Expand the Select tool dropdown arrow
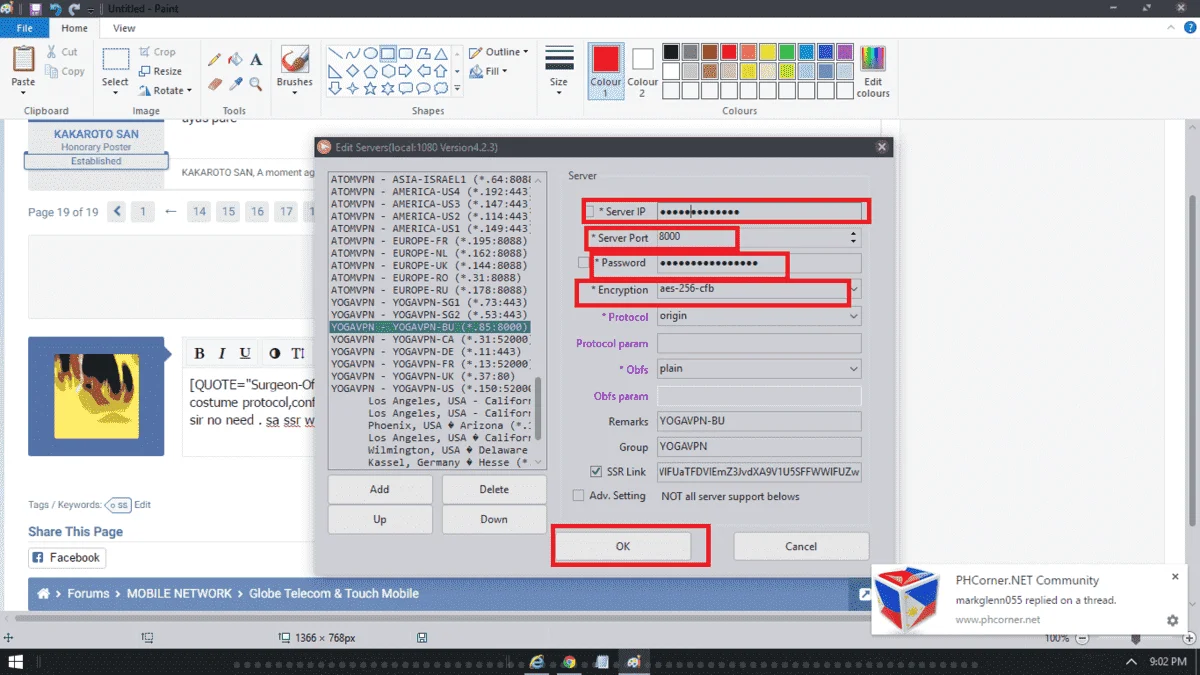Viewport: 1200px width, 675px height. [116, 93]
